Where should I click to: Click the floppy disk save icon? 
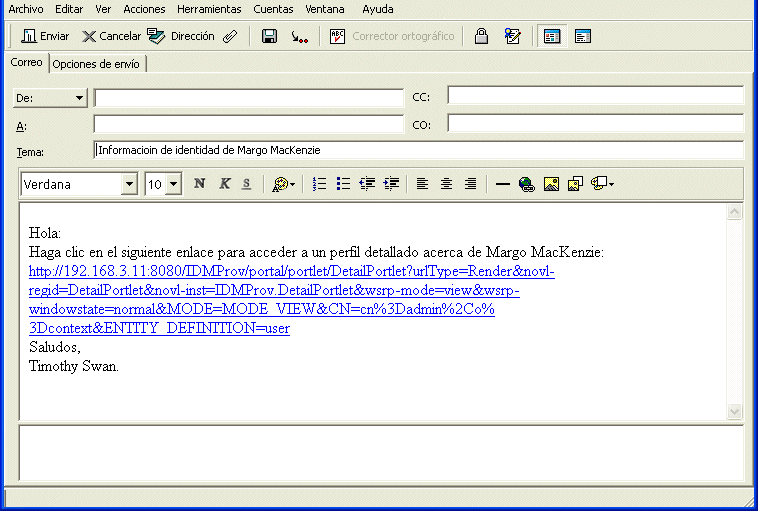tap(269, 36)
